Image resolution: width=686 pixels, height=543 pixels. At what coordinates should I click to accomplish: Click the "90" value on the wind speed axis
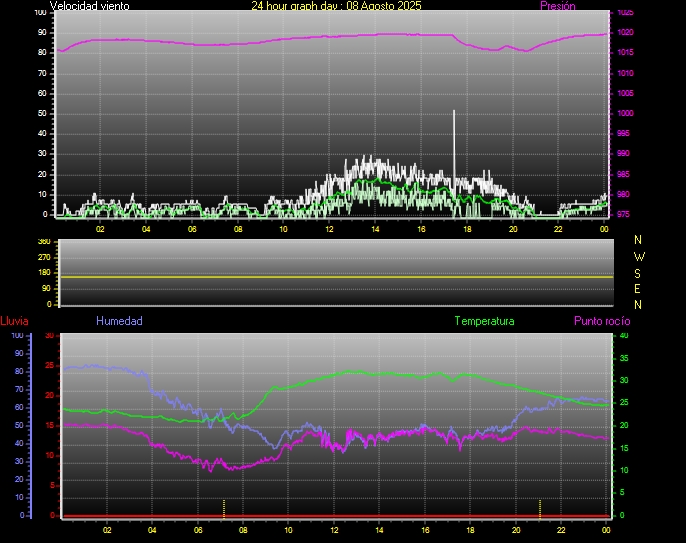[x=42, y=33]
